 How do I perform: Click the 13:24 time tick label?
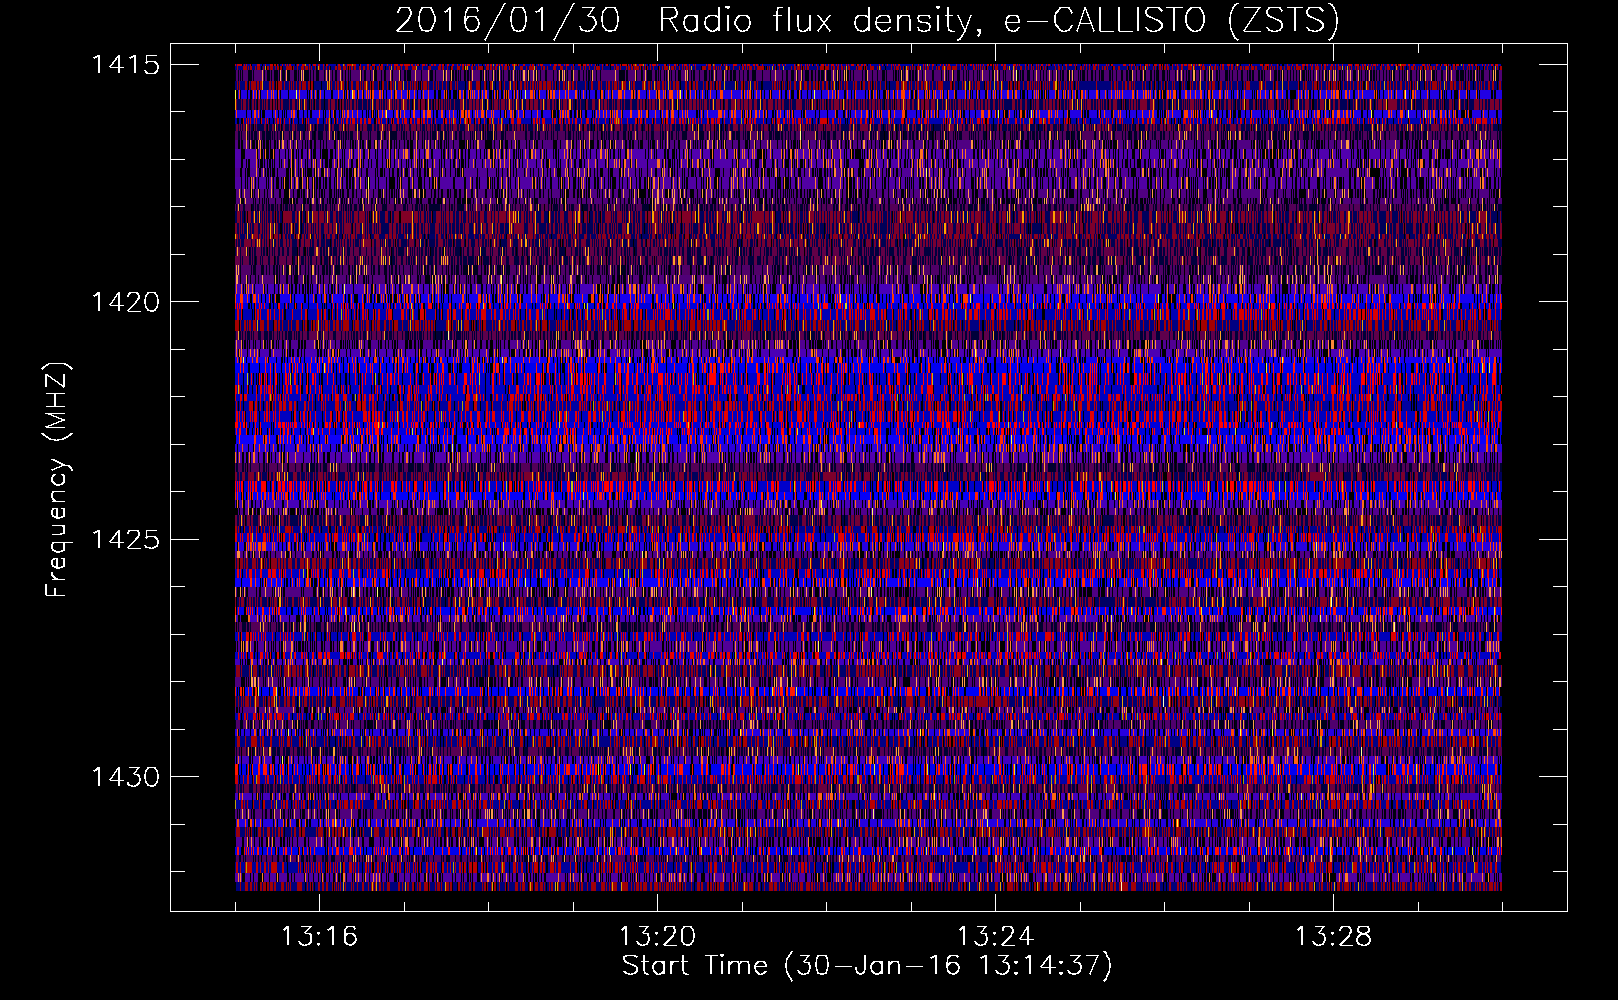coord(995,937)
